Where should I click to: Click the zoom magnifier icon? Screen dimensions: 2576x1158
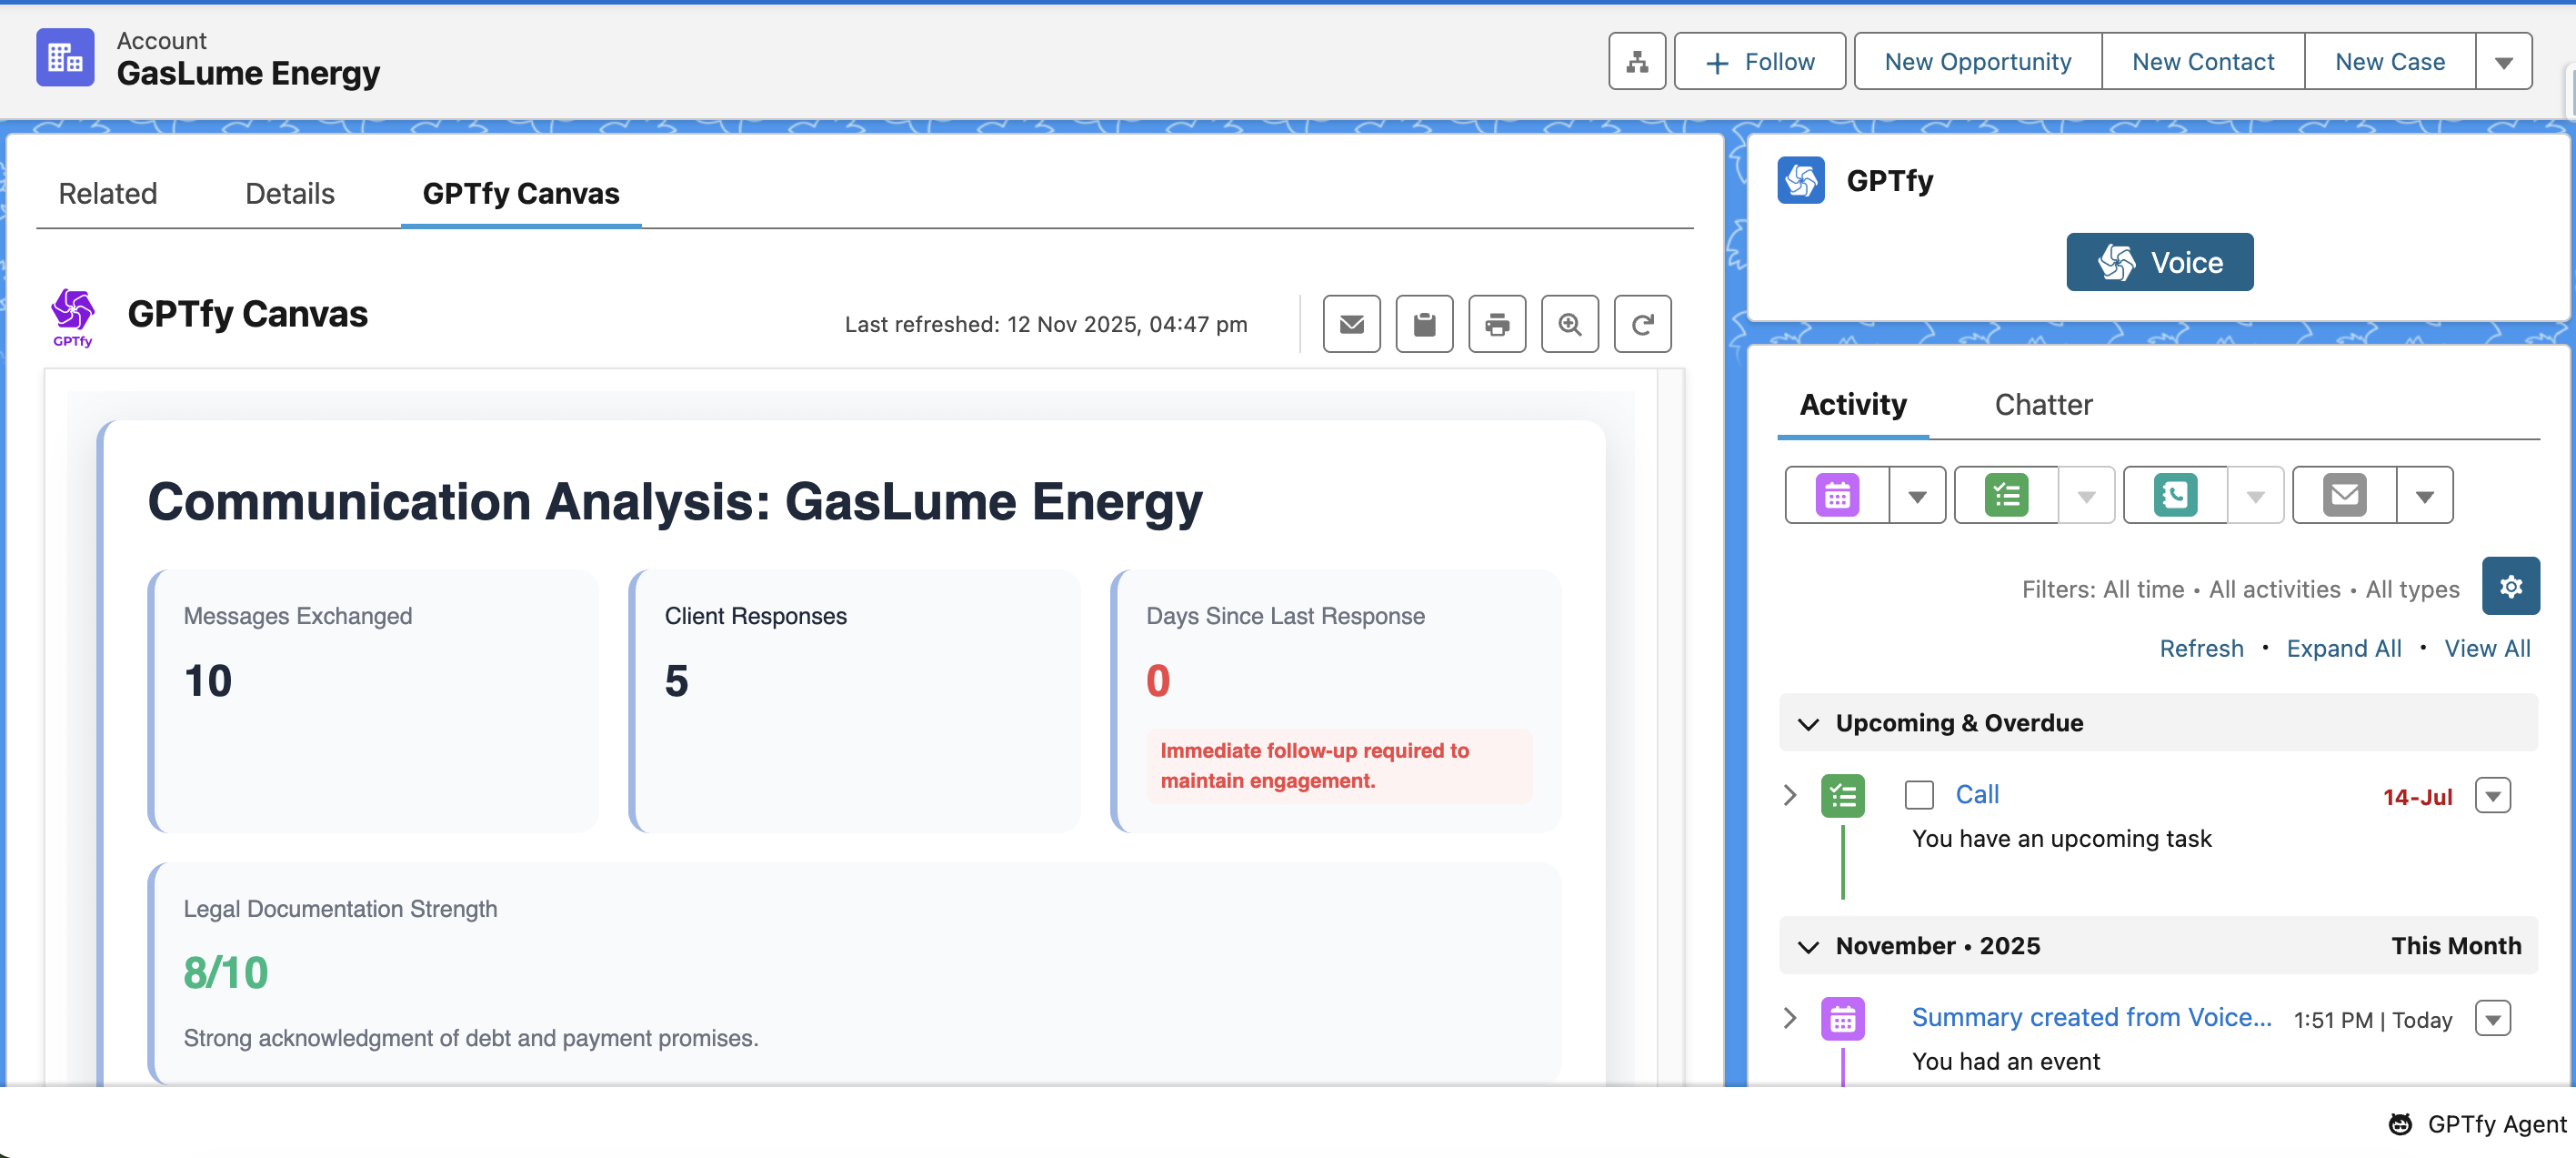pos(1569,324)
